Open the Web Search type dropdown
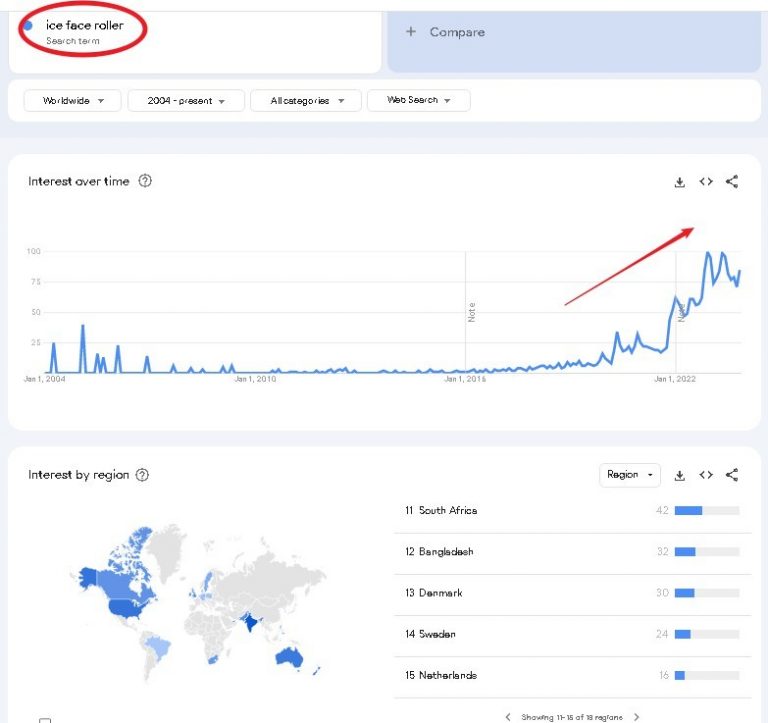 419,100
